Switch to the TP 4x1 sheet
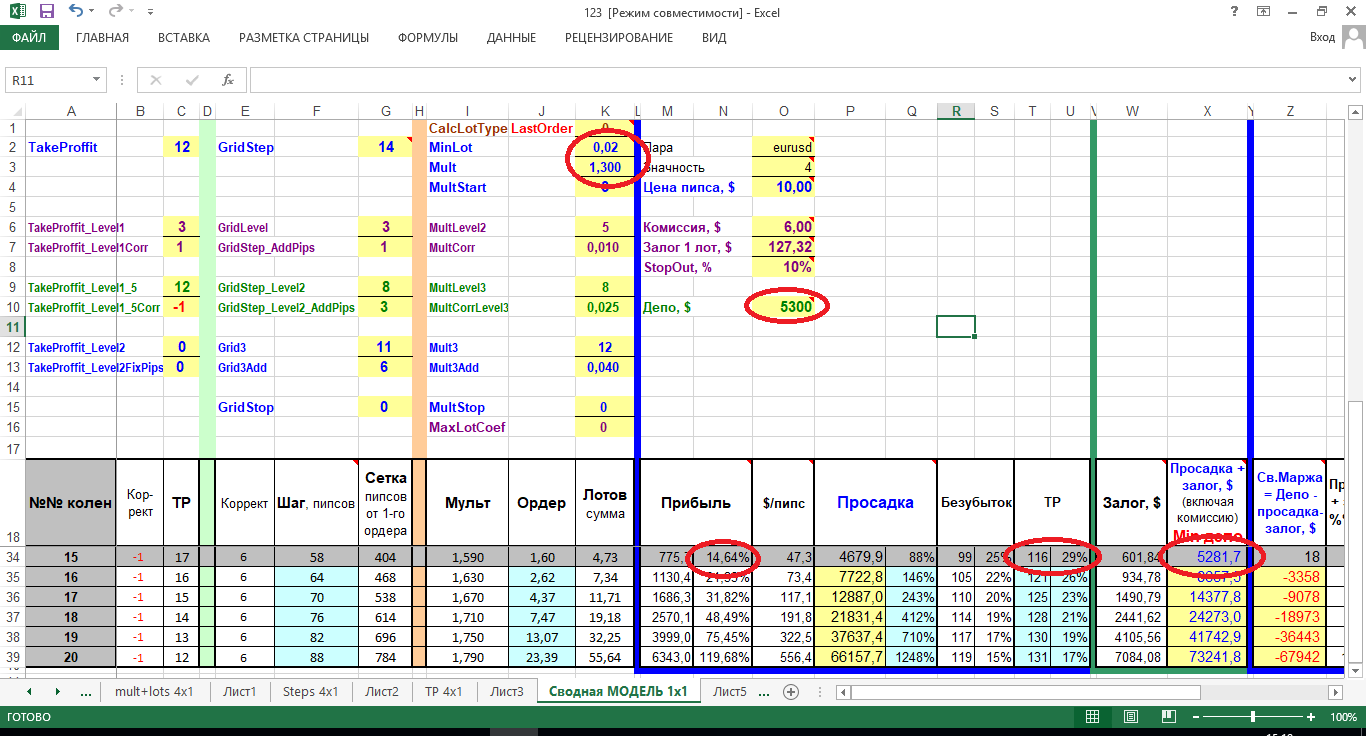1366x736 pixels. [x=444, y=691]
